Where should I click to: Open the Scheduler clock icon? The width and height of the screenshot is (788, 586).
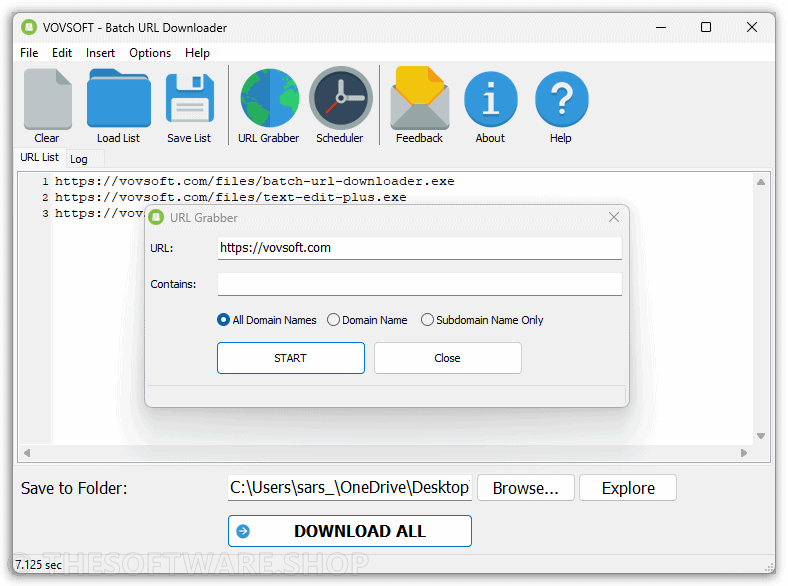pyautogui.click(x=341, y=98)
